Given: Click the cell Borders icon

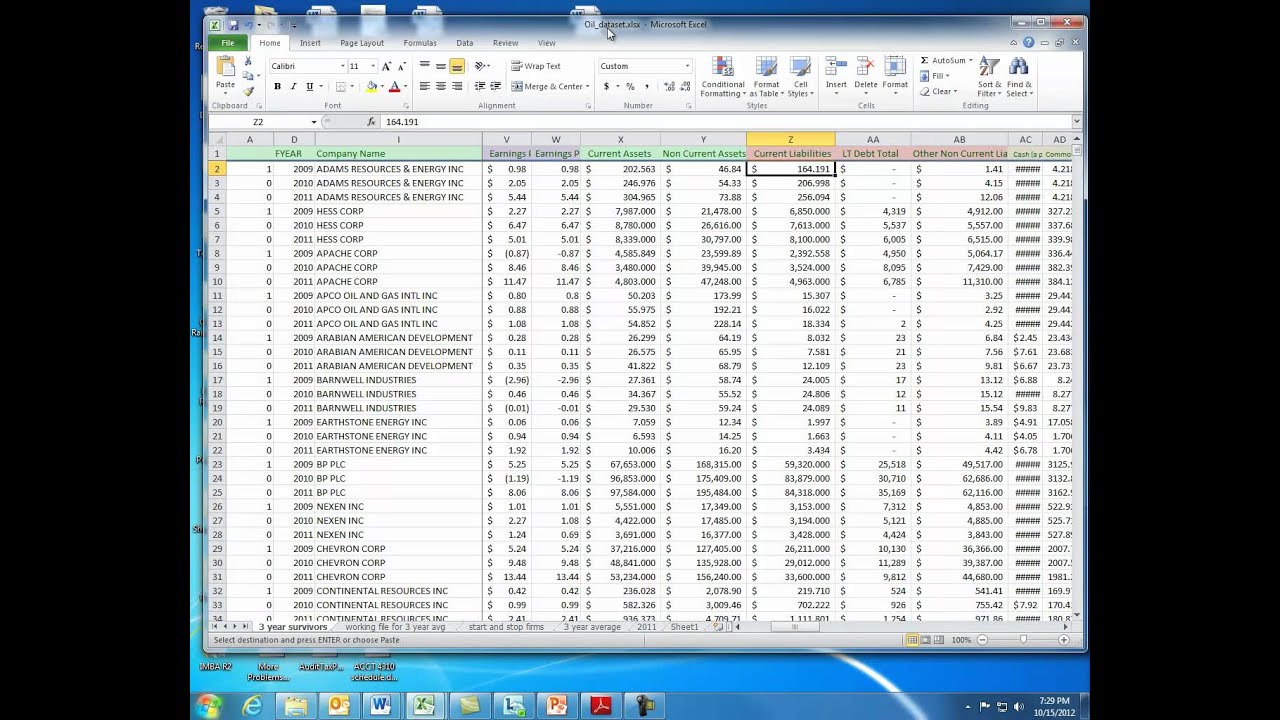Looking at the screenshot, I should pyautogui.click(x=340, y=87).
